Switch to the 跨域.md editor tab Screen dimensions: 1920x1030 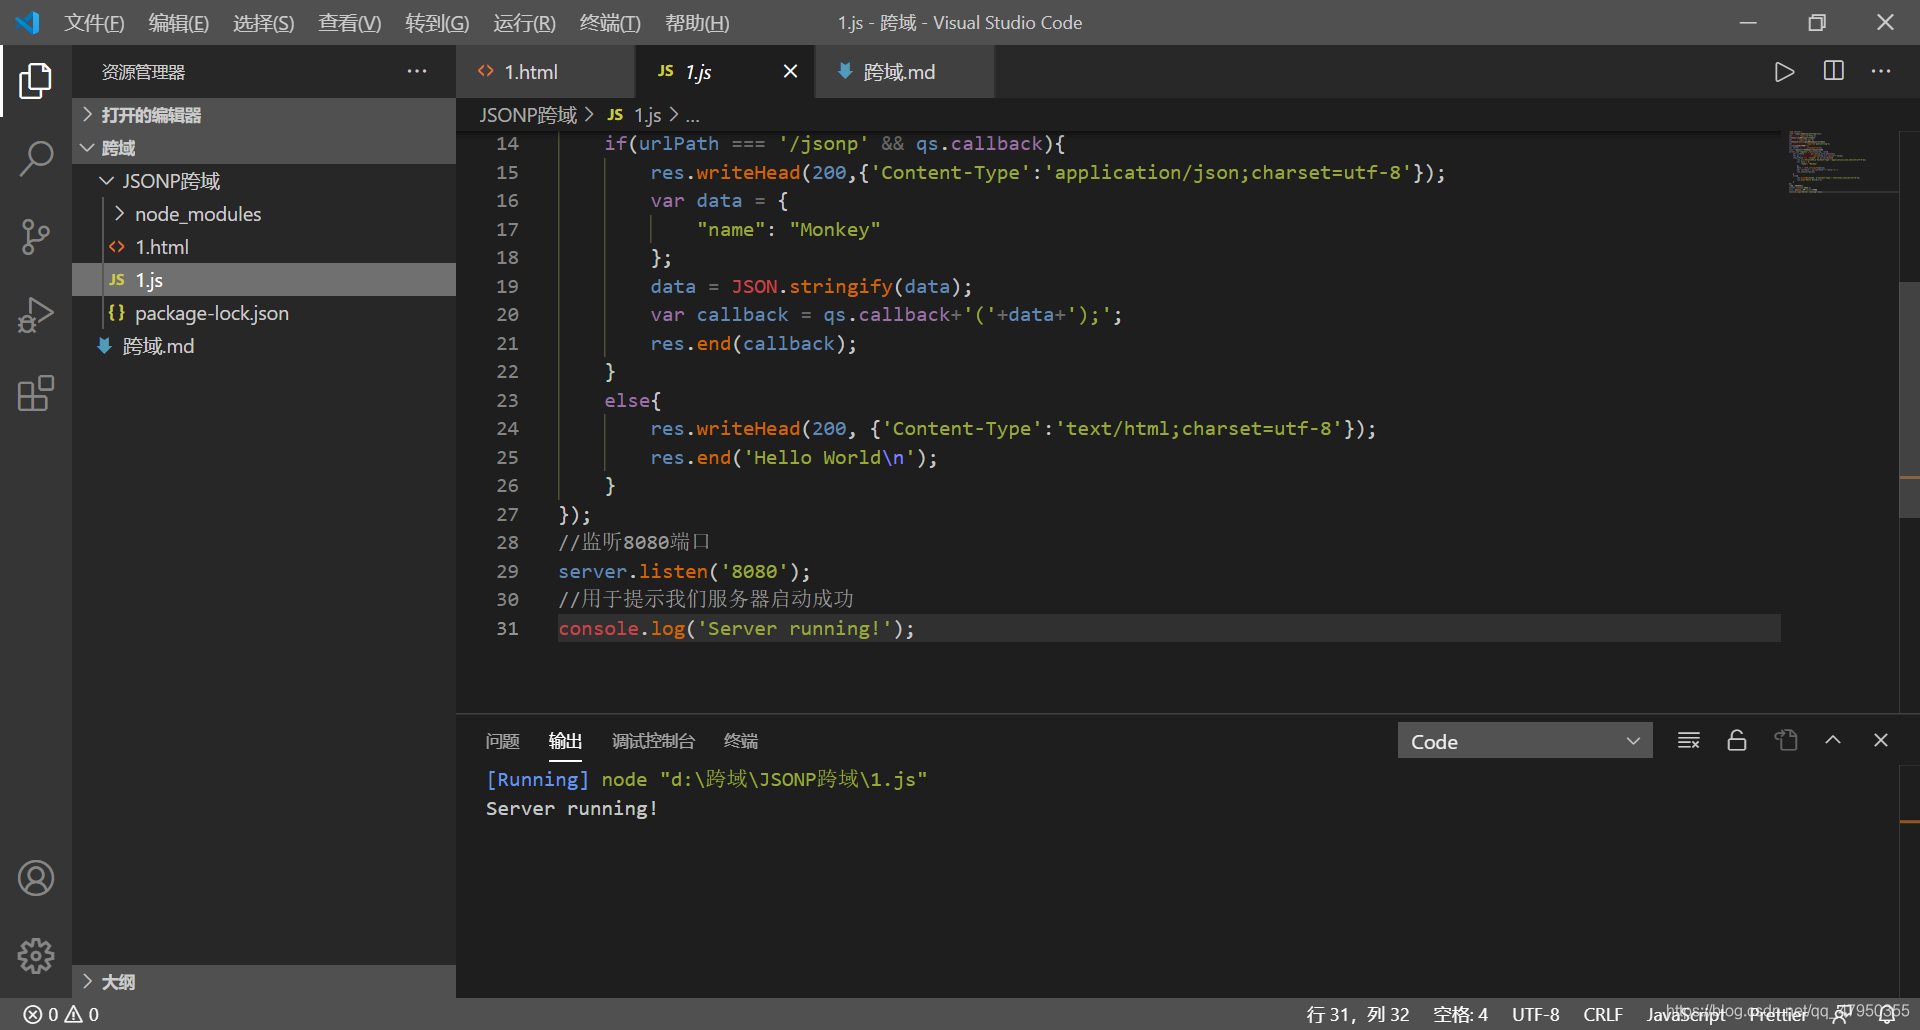pos(904,72)
